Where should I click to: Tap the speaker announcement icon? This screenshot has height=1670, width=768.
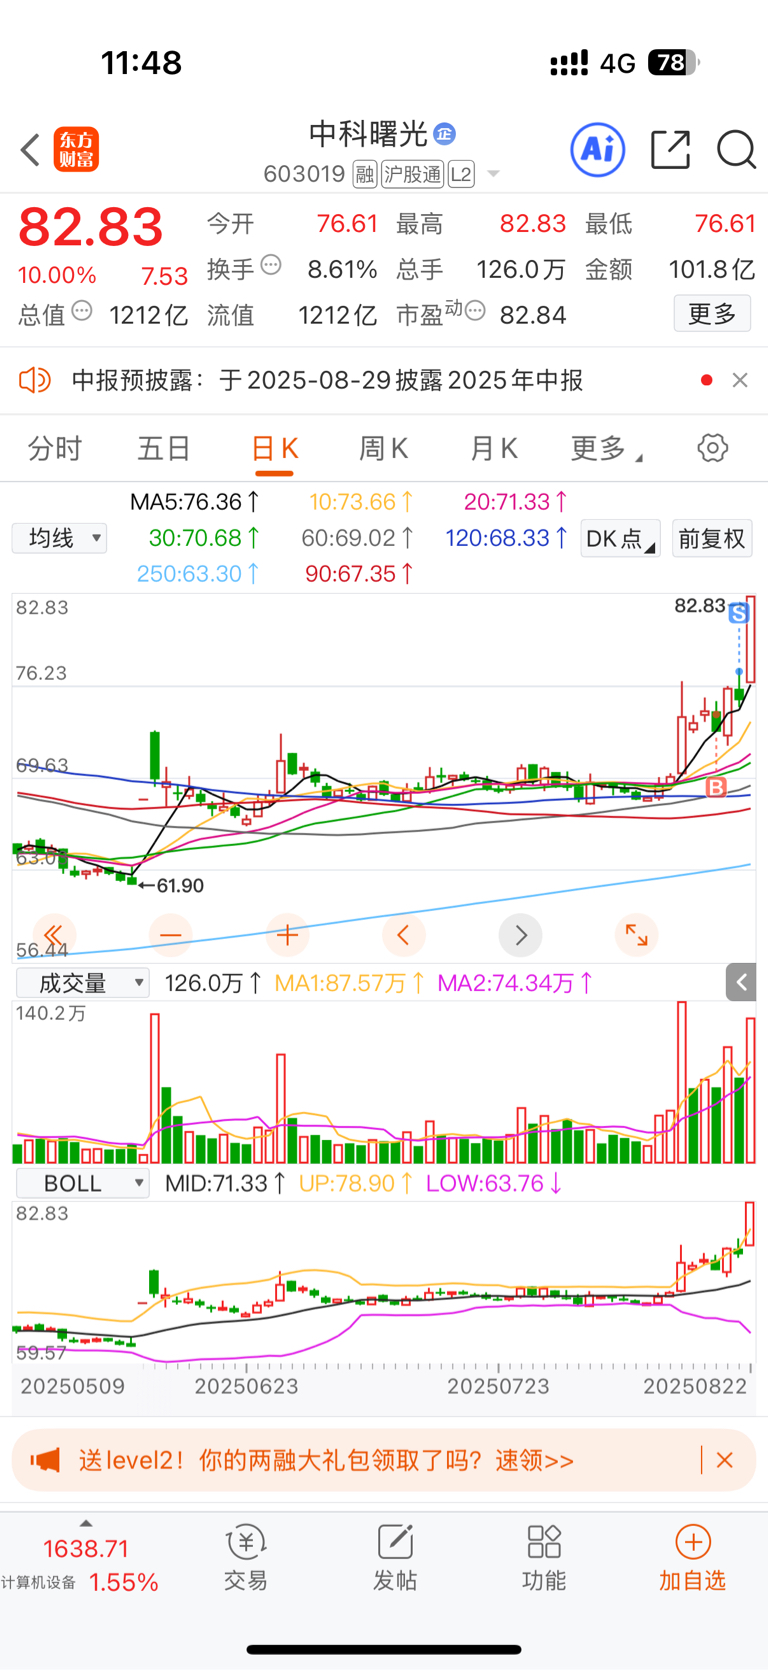[x=35, y=380]
